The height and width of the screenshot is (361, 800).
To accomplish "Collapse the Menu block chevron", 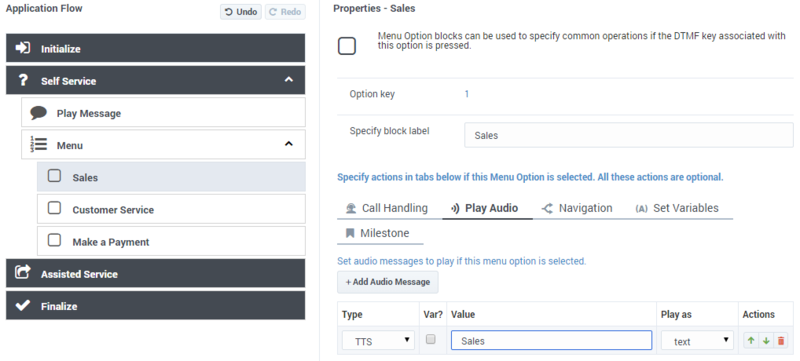I will tap(289, 144).
